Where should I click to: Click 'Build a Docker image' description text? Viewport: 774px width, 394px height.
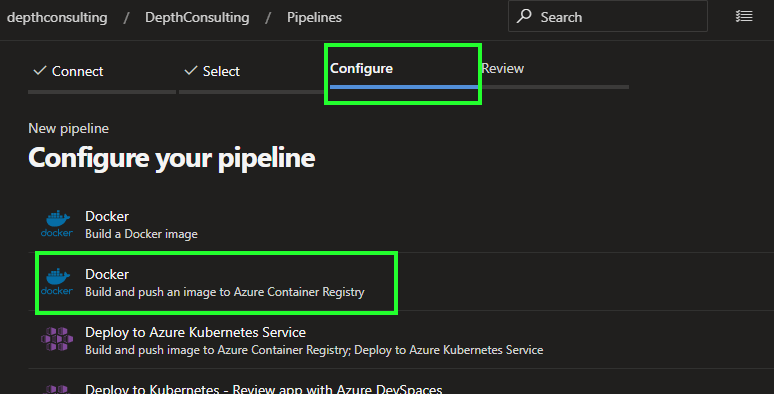pos(141,234)
